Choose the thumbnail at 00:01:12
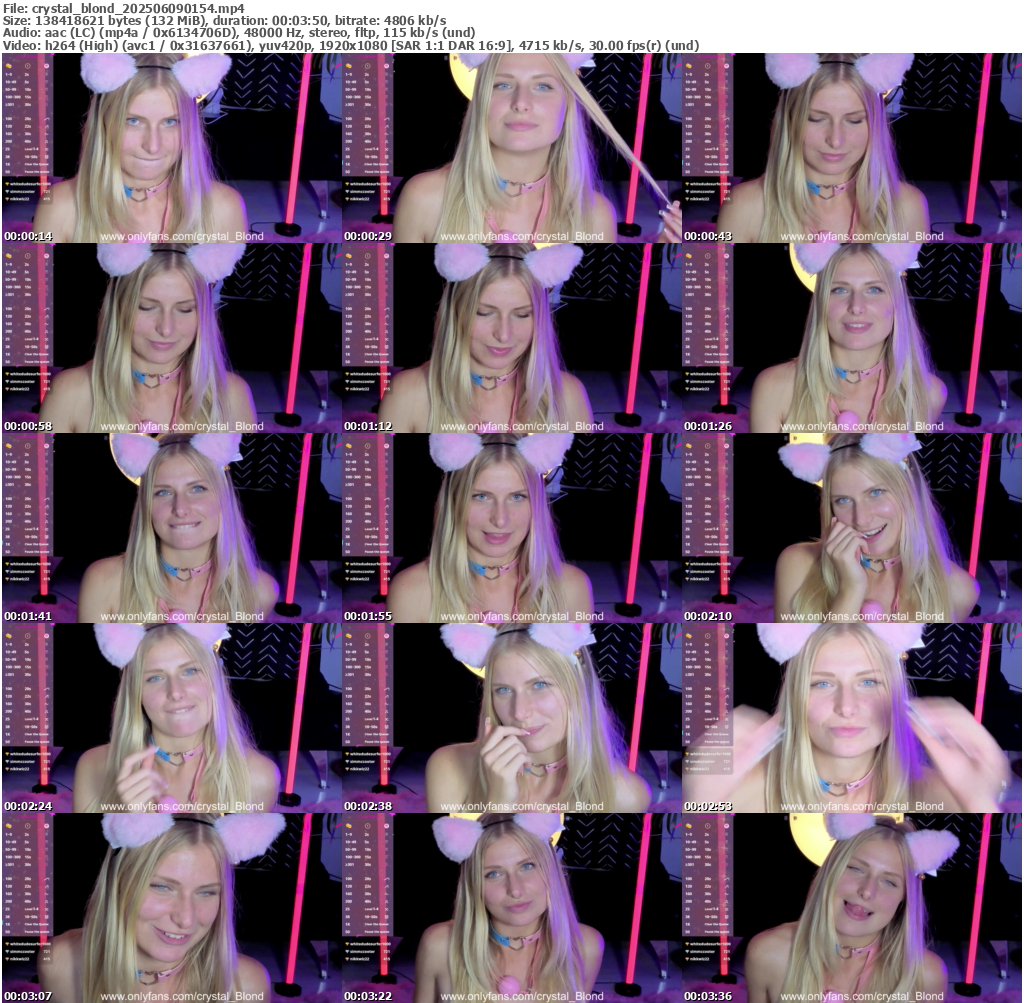 point(511,338)
